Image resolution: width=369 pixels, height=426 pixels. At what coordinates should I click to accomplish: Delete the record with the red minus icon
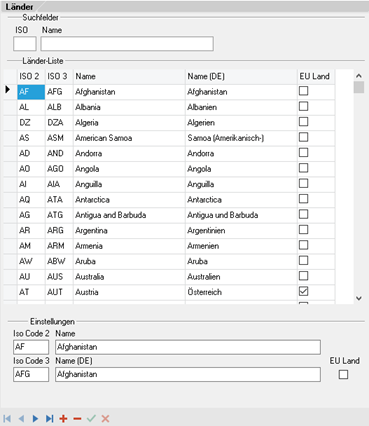pyautogui.click(x=77, y=419)
